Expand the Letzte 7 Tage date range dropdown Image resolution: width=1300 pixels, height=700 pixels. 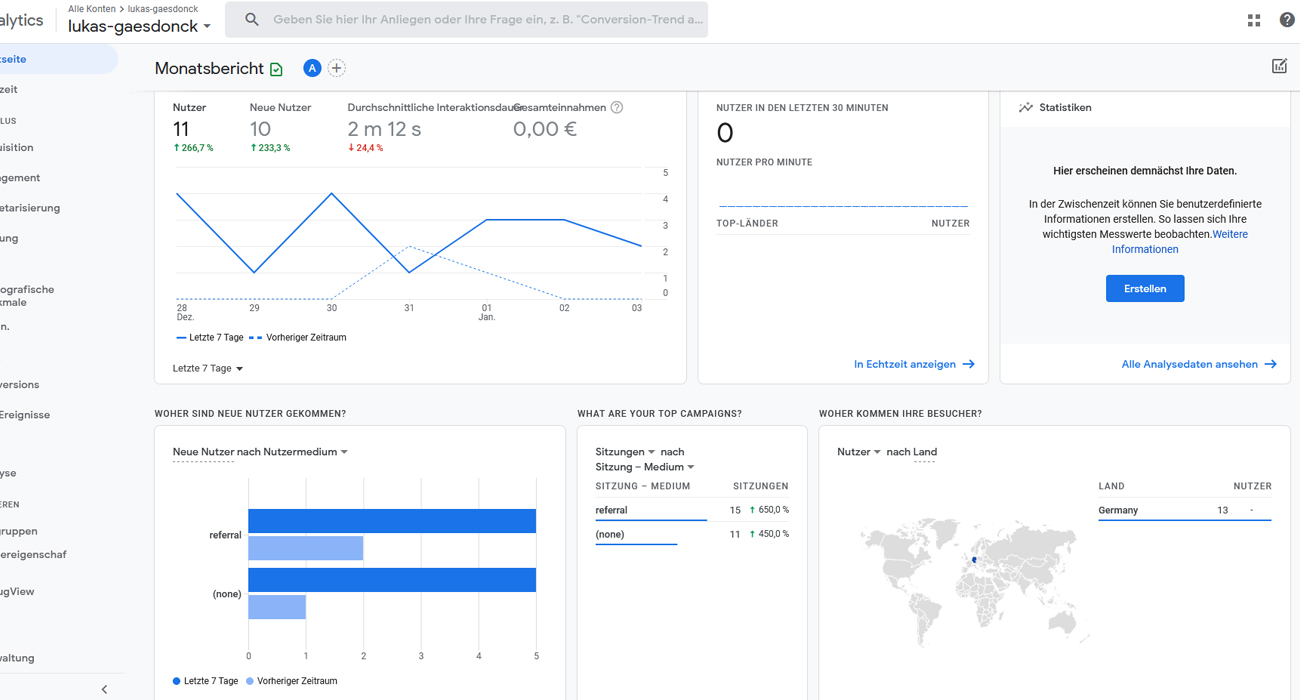[x=208, y=368]
